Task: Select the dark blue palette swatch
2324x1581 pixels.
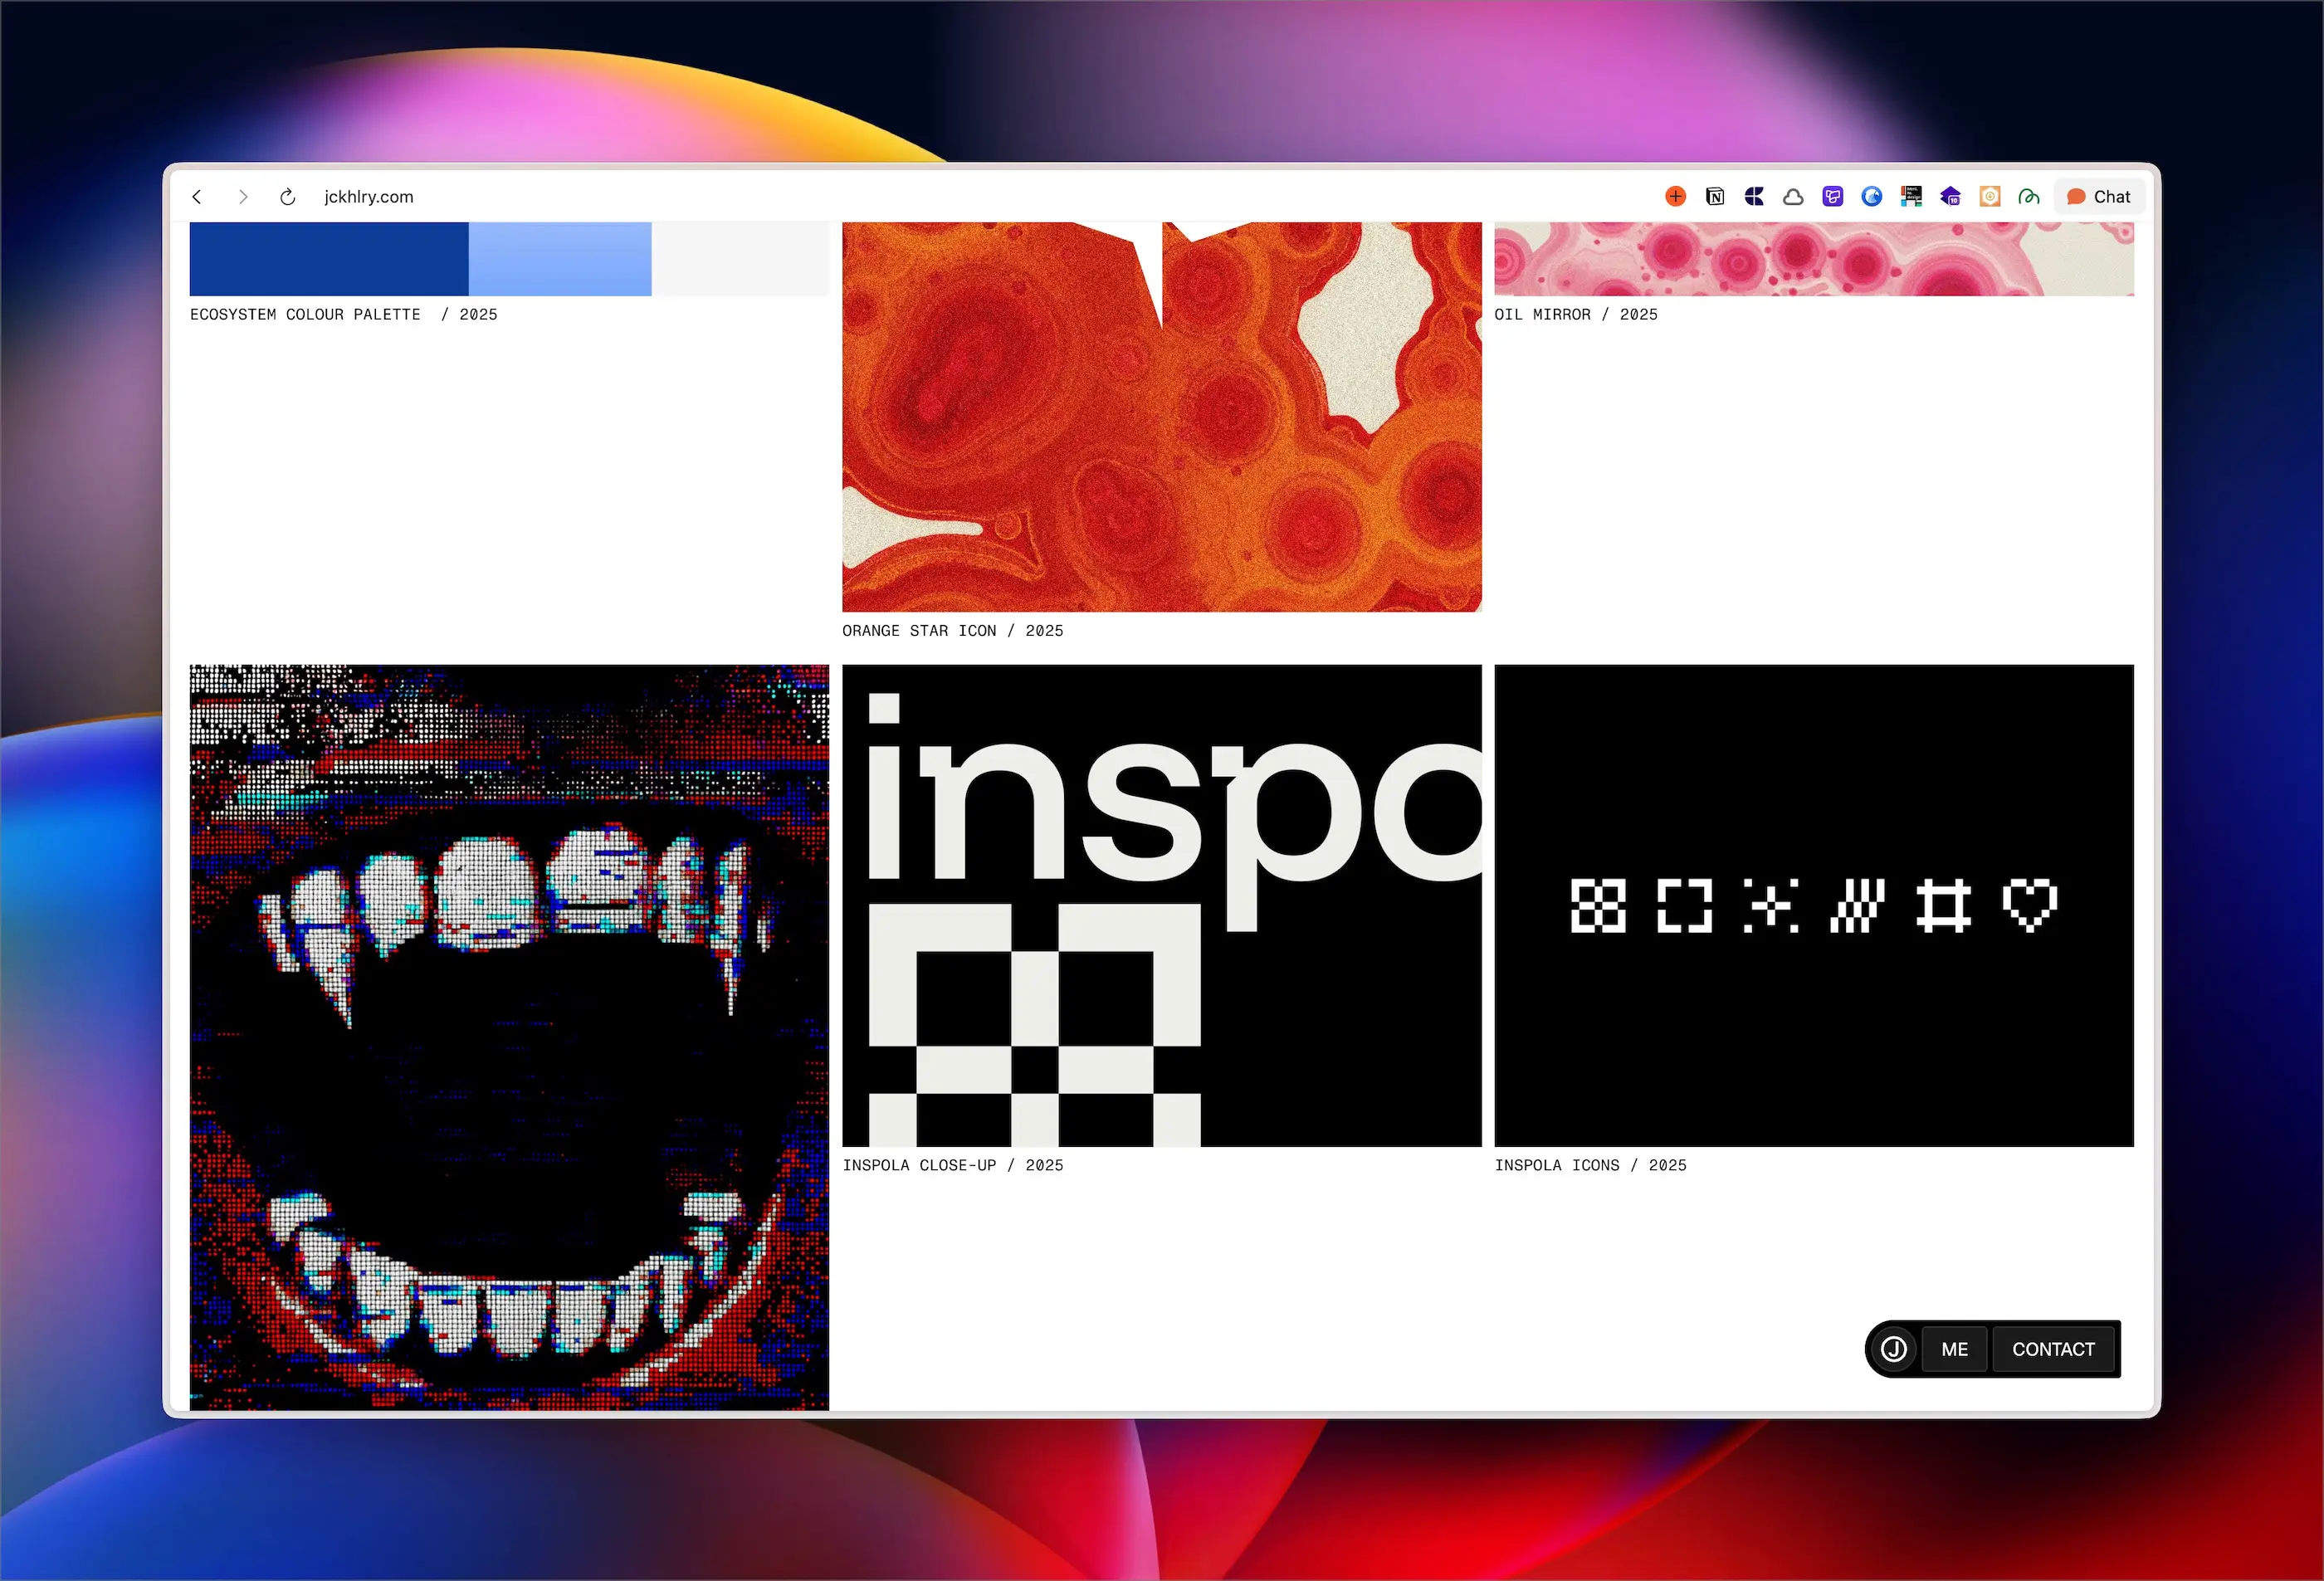Action: (328, 258)
